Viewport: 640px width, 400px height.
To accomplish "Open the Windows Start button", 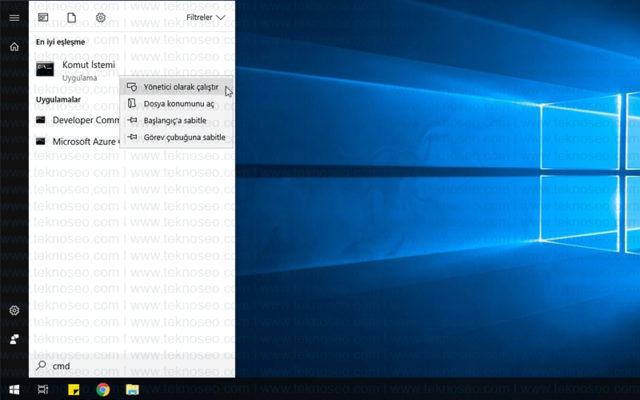I will 14,389.
